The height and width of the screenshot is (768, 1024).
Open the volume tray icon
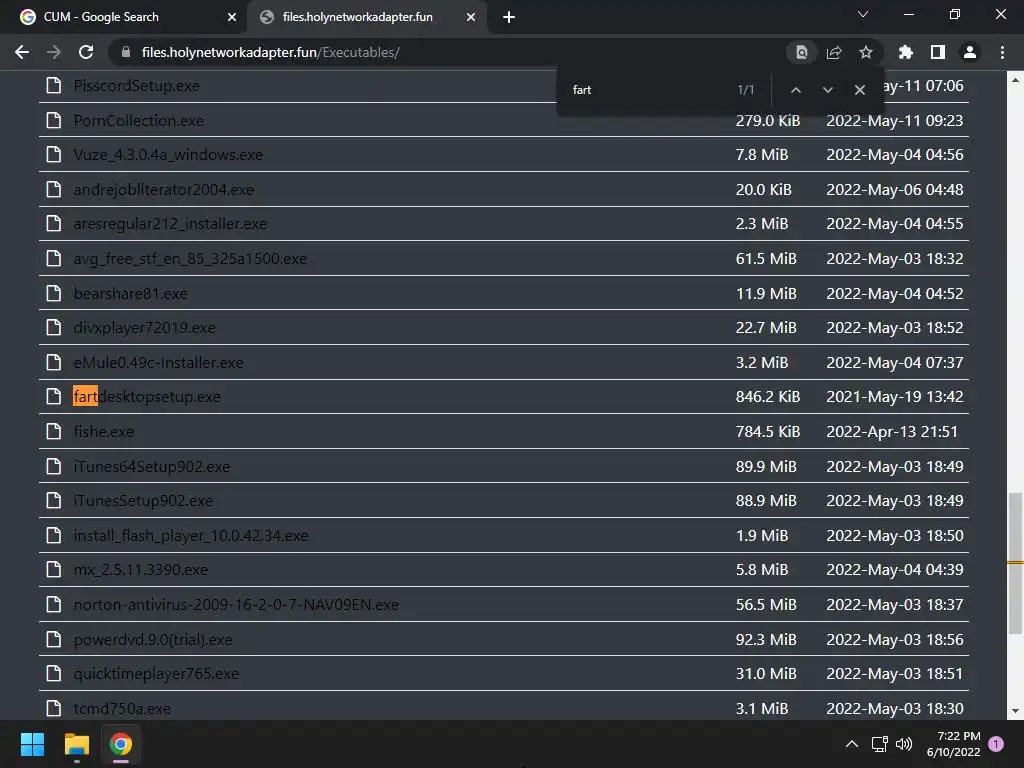point(904,744)
